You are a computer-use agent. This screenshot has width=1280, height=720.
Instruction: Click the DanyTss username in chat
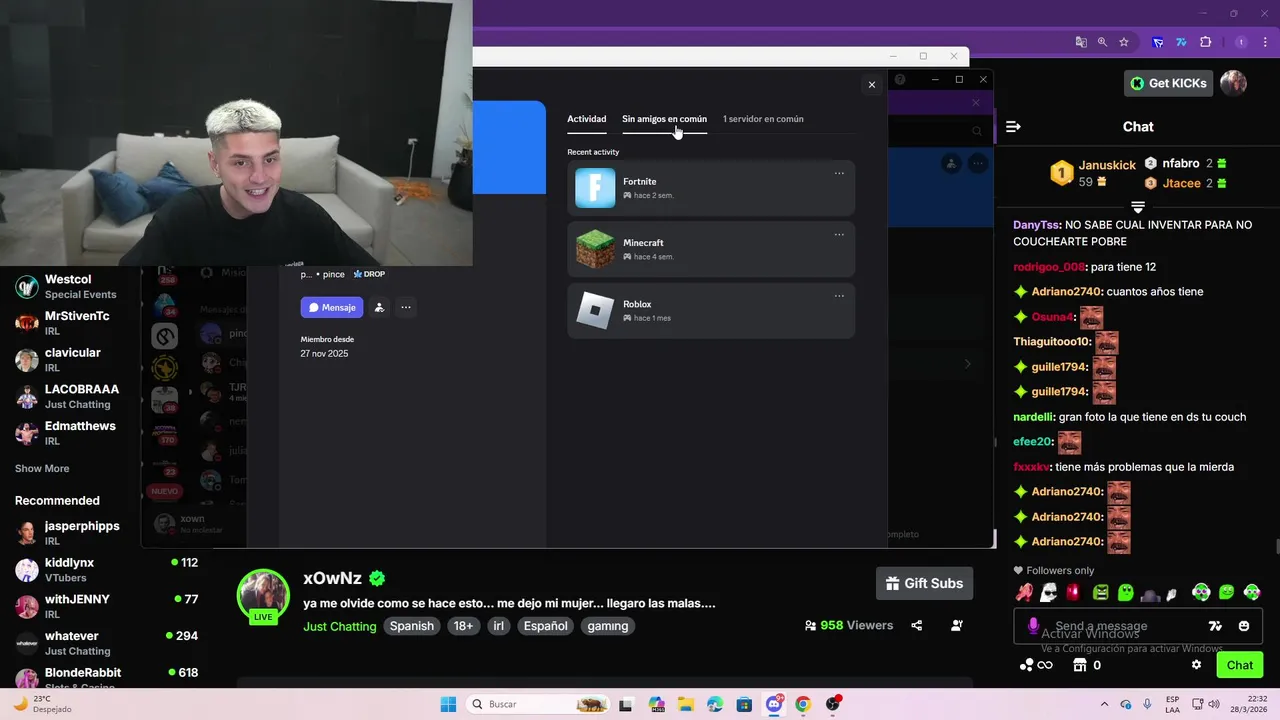[1037, 225]
